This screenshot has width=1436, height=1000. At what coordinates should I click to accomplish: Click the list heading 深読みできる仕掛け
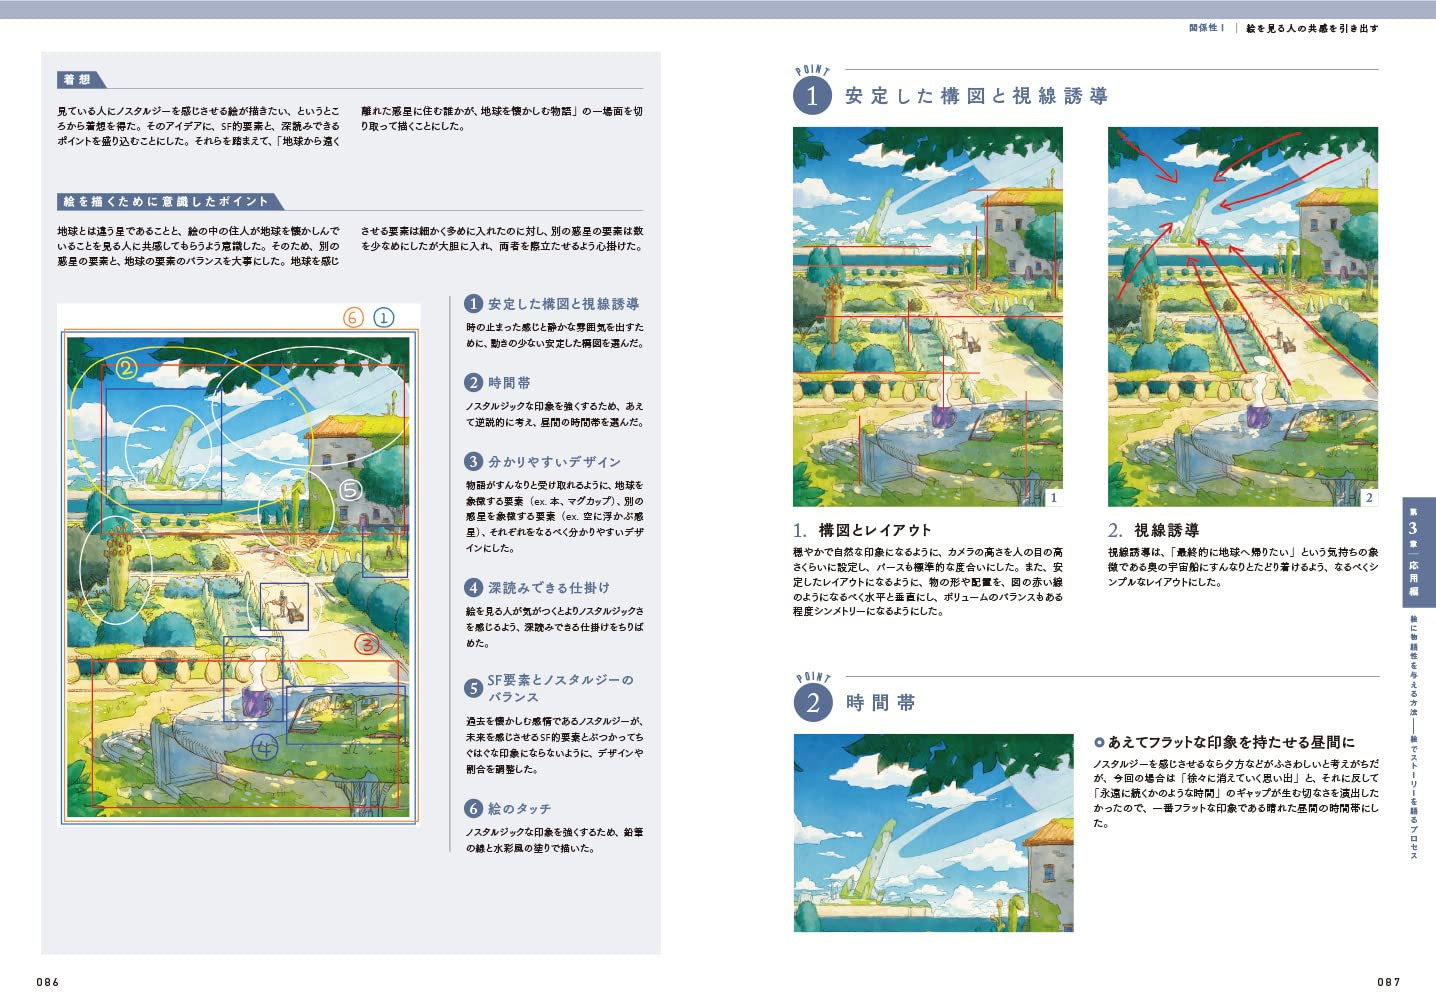click(x=549, y=588)
